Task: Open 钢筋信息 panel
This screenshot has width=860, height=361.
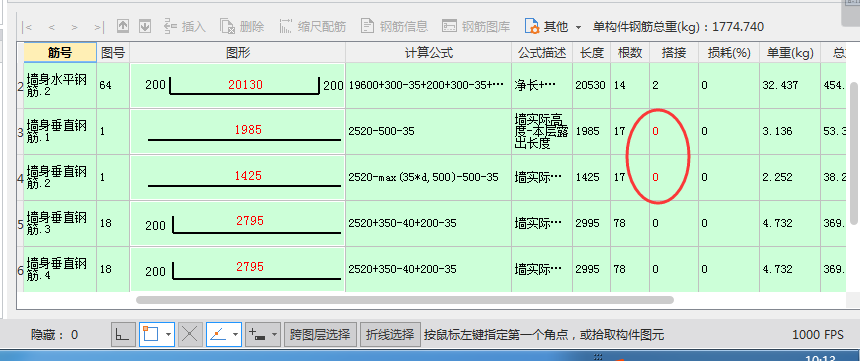Action: [x=394, y=26]
